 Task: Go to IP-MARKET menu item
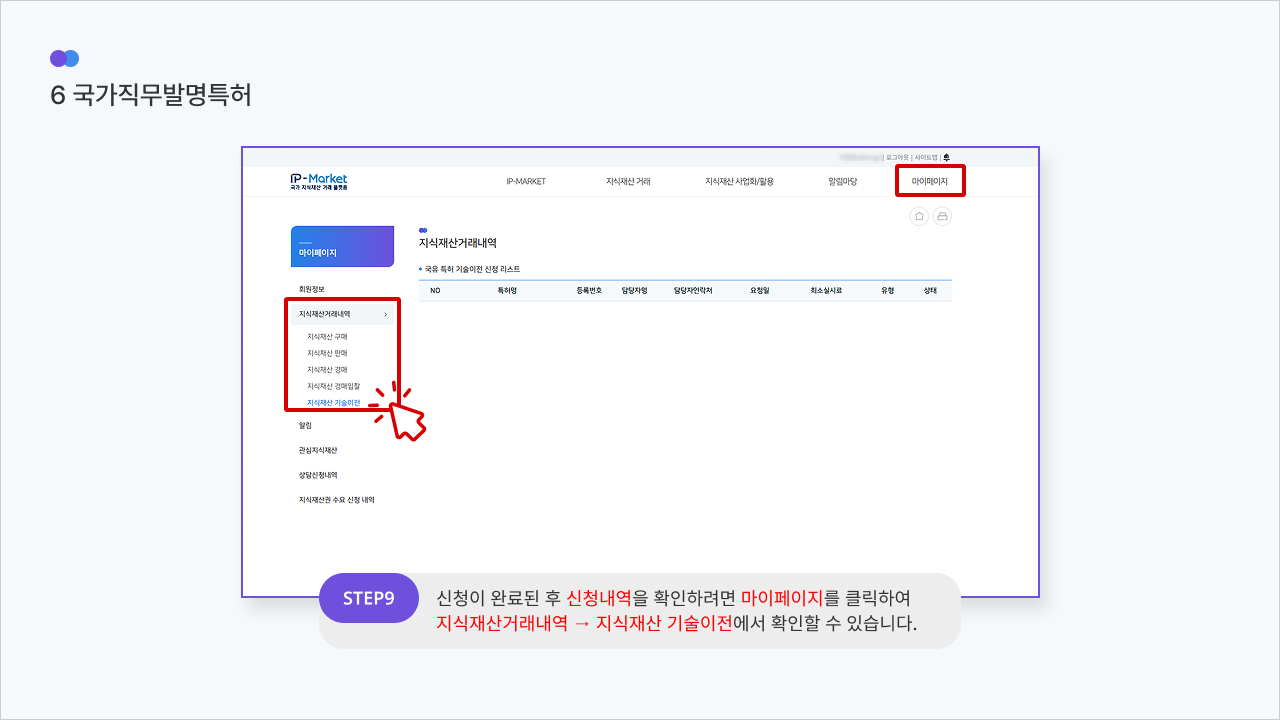tap(526, 181)
